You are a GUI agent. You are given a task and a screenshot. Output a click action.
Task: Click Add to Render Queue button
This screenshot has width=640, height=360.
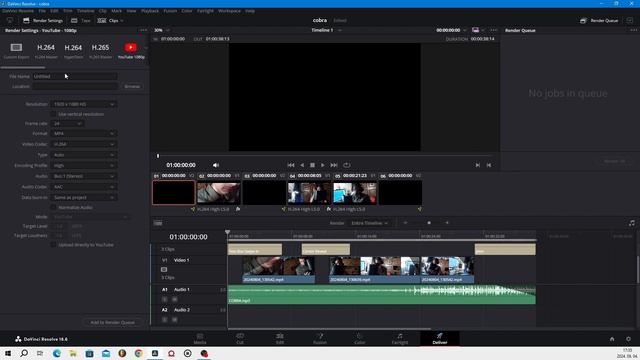tap(113, 322)
